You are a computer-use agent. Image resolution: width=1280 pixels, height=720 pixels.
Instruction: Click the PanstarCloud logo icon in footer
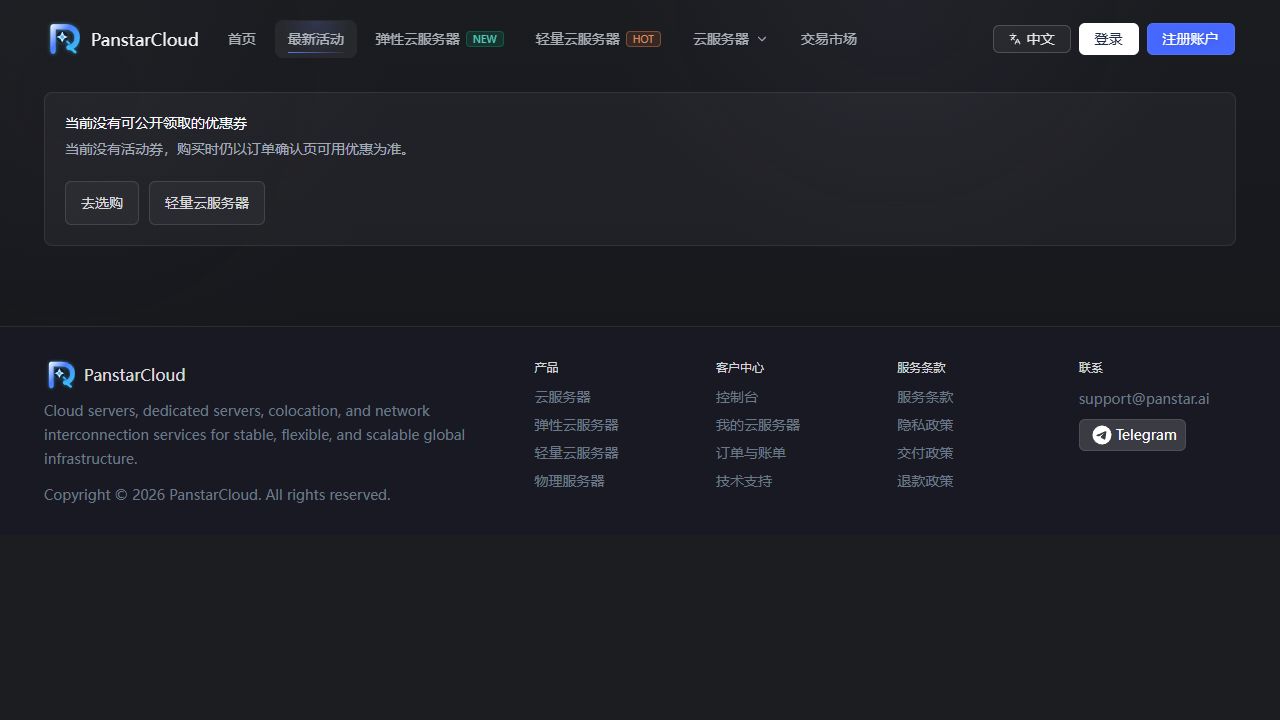click(61, 375)
